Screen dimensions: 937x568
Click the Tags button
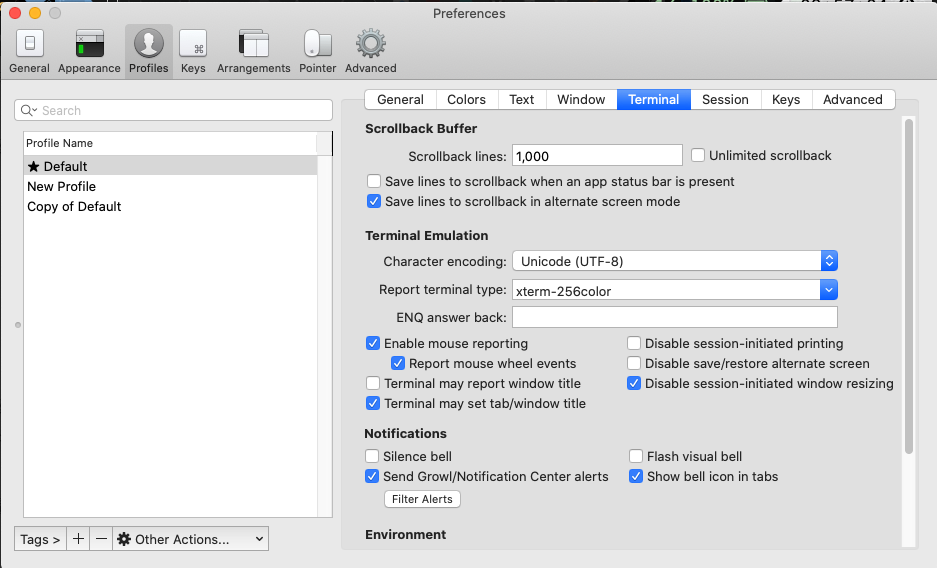(x=41, y=539)
